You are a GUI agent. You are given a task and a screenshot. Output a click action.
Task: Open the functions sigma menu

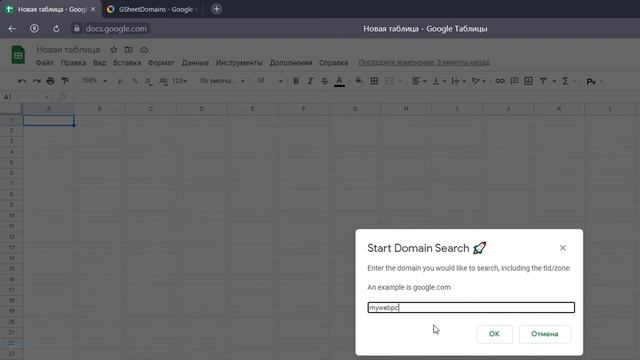pos(565,81)
